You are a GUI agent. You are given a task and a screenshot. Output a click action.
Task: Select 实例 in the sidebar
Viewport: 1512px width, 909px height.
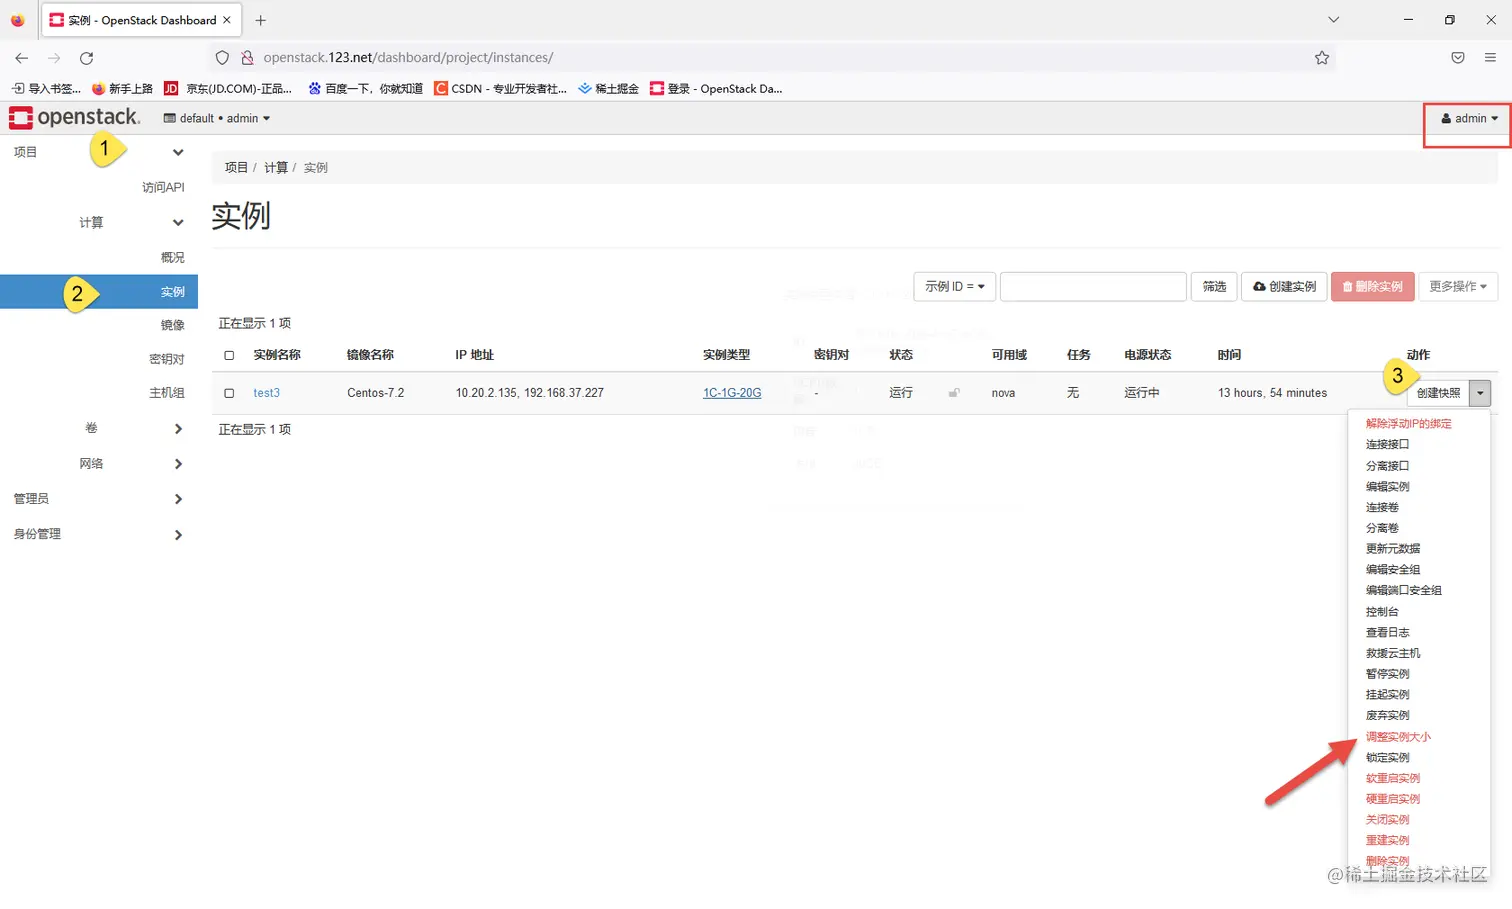[x=99, y=292]
